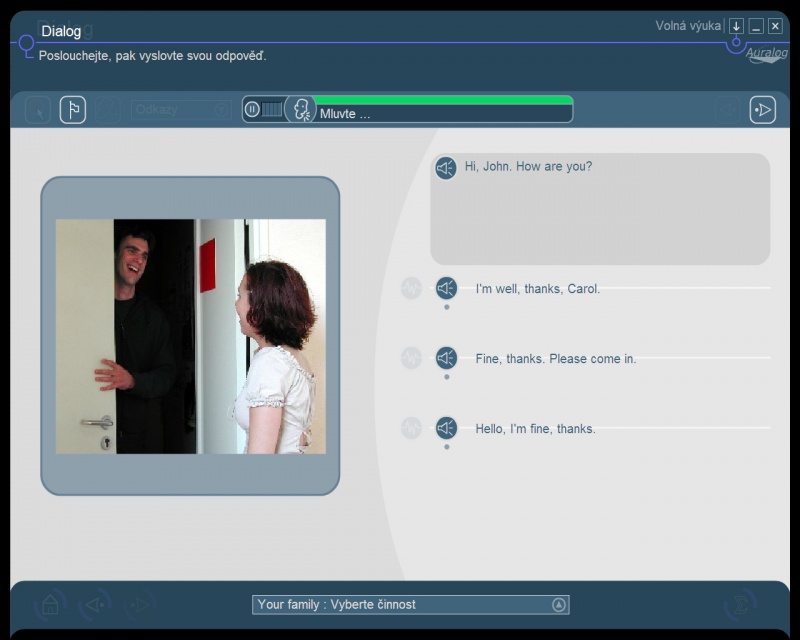This screenshot has width=800, height=640.
Task: Play audio for "Hello, I'm fine, thanks."
Action: coord(446,428)
